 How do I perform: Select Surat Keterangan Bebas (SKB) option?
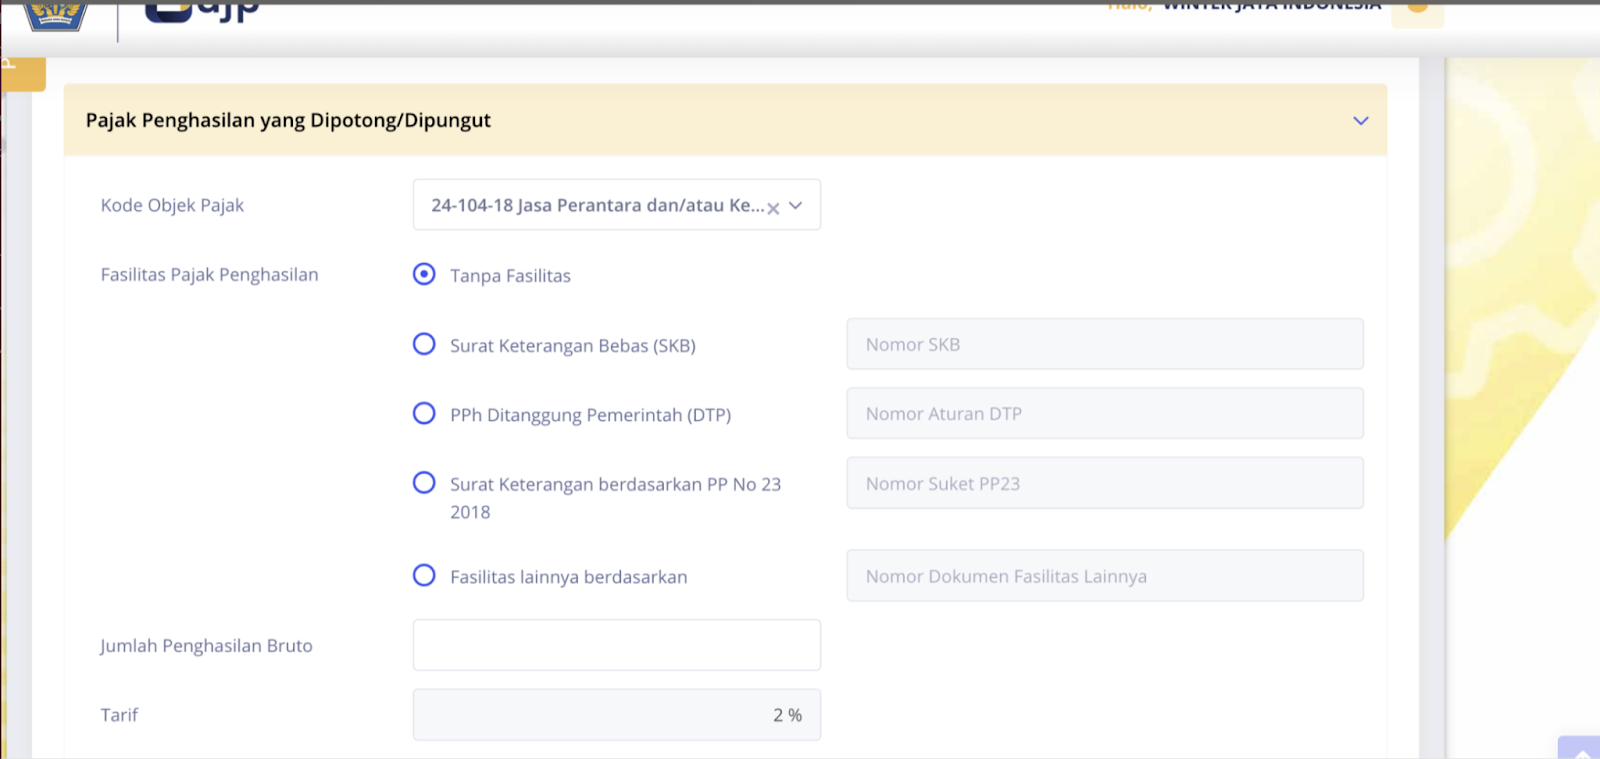tap(424, 344)
